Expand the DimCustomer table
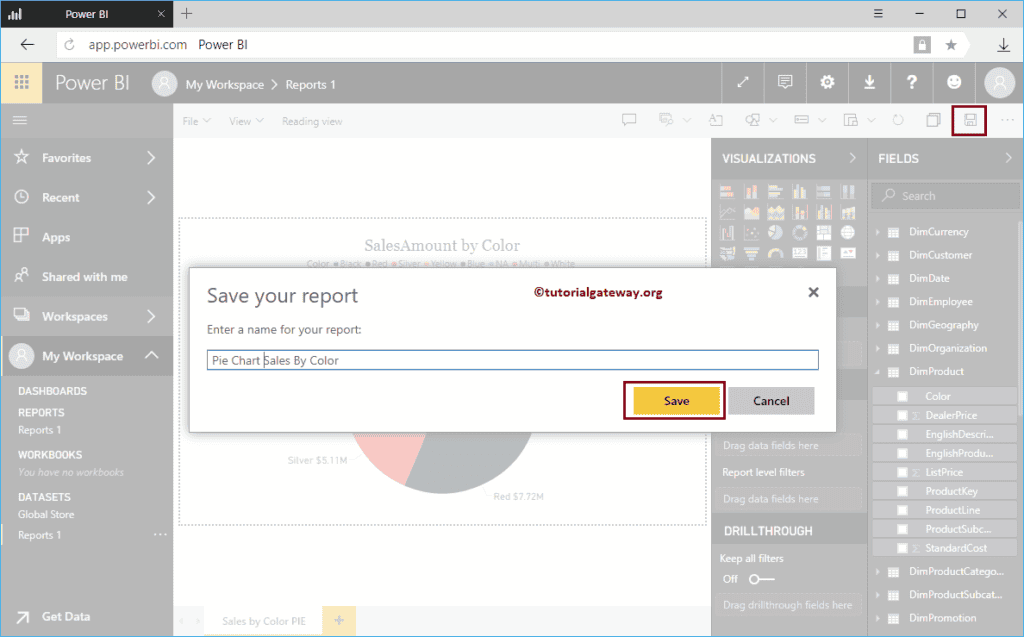This screenshot has height=637, width=1024. click(x=878, y=255)
